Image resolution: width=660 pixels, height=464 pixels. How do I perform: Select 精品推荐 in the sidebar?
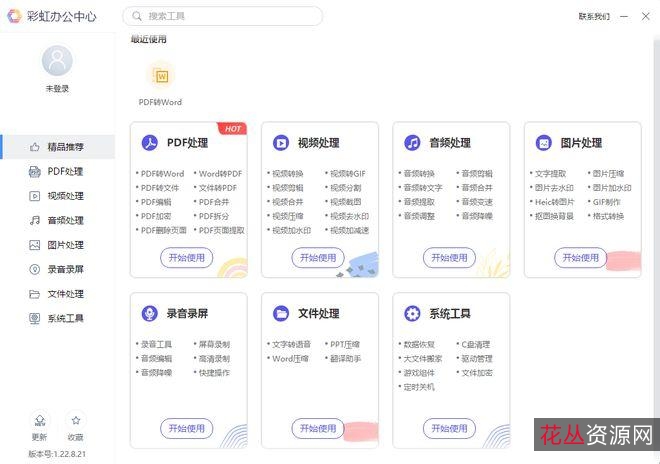click(x=58, y=147)
